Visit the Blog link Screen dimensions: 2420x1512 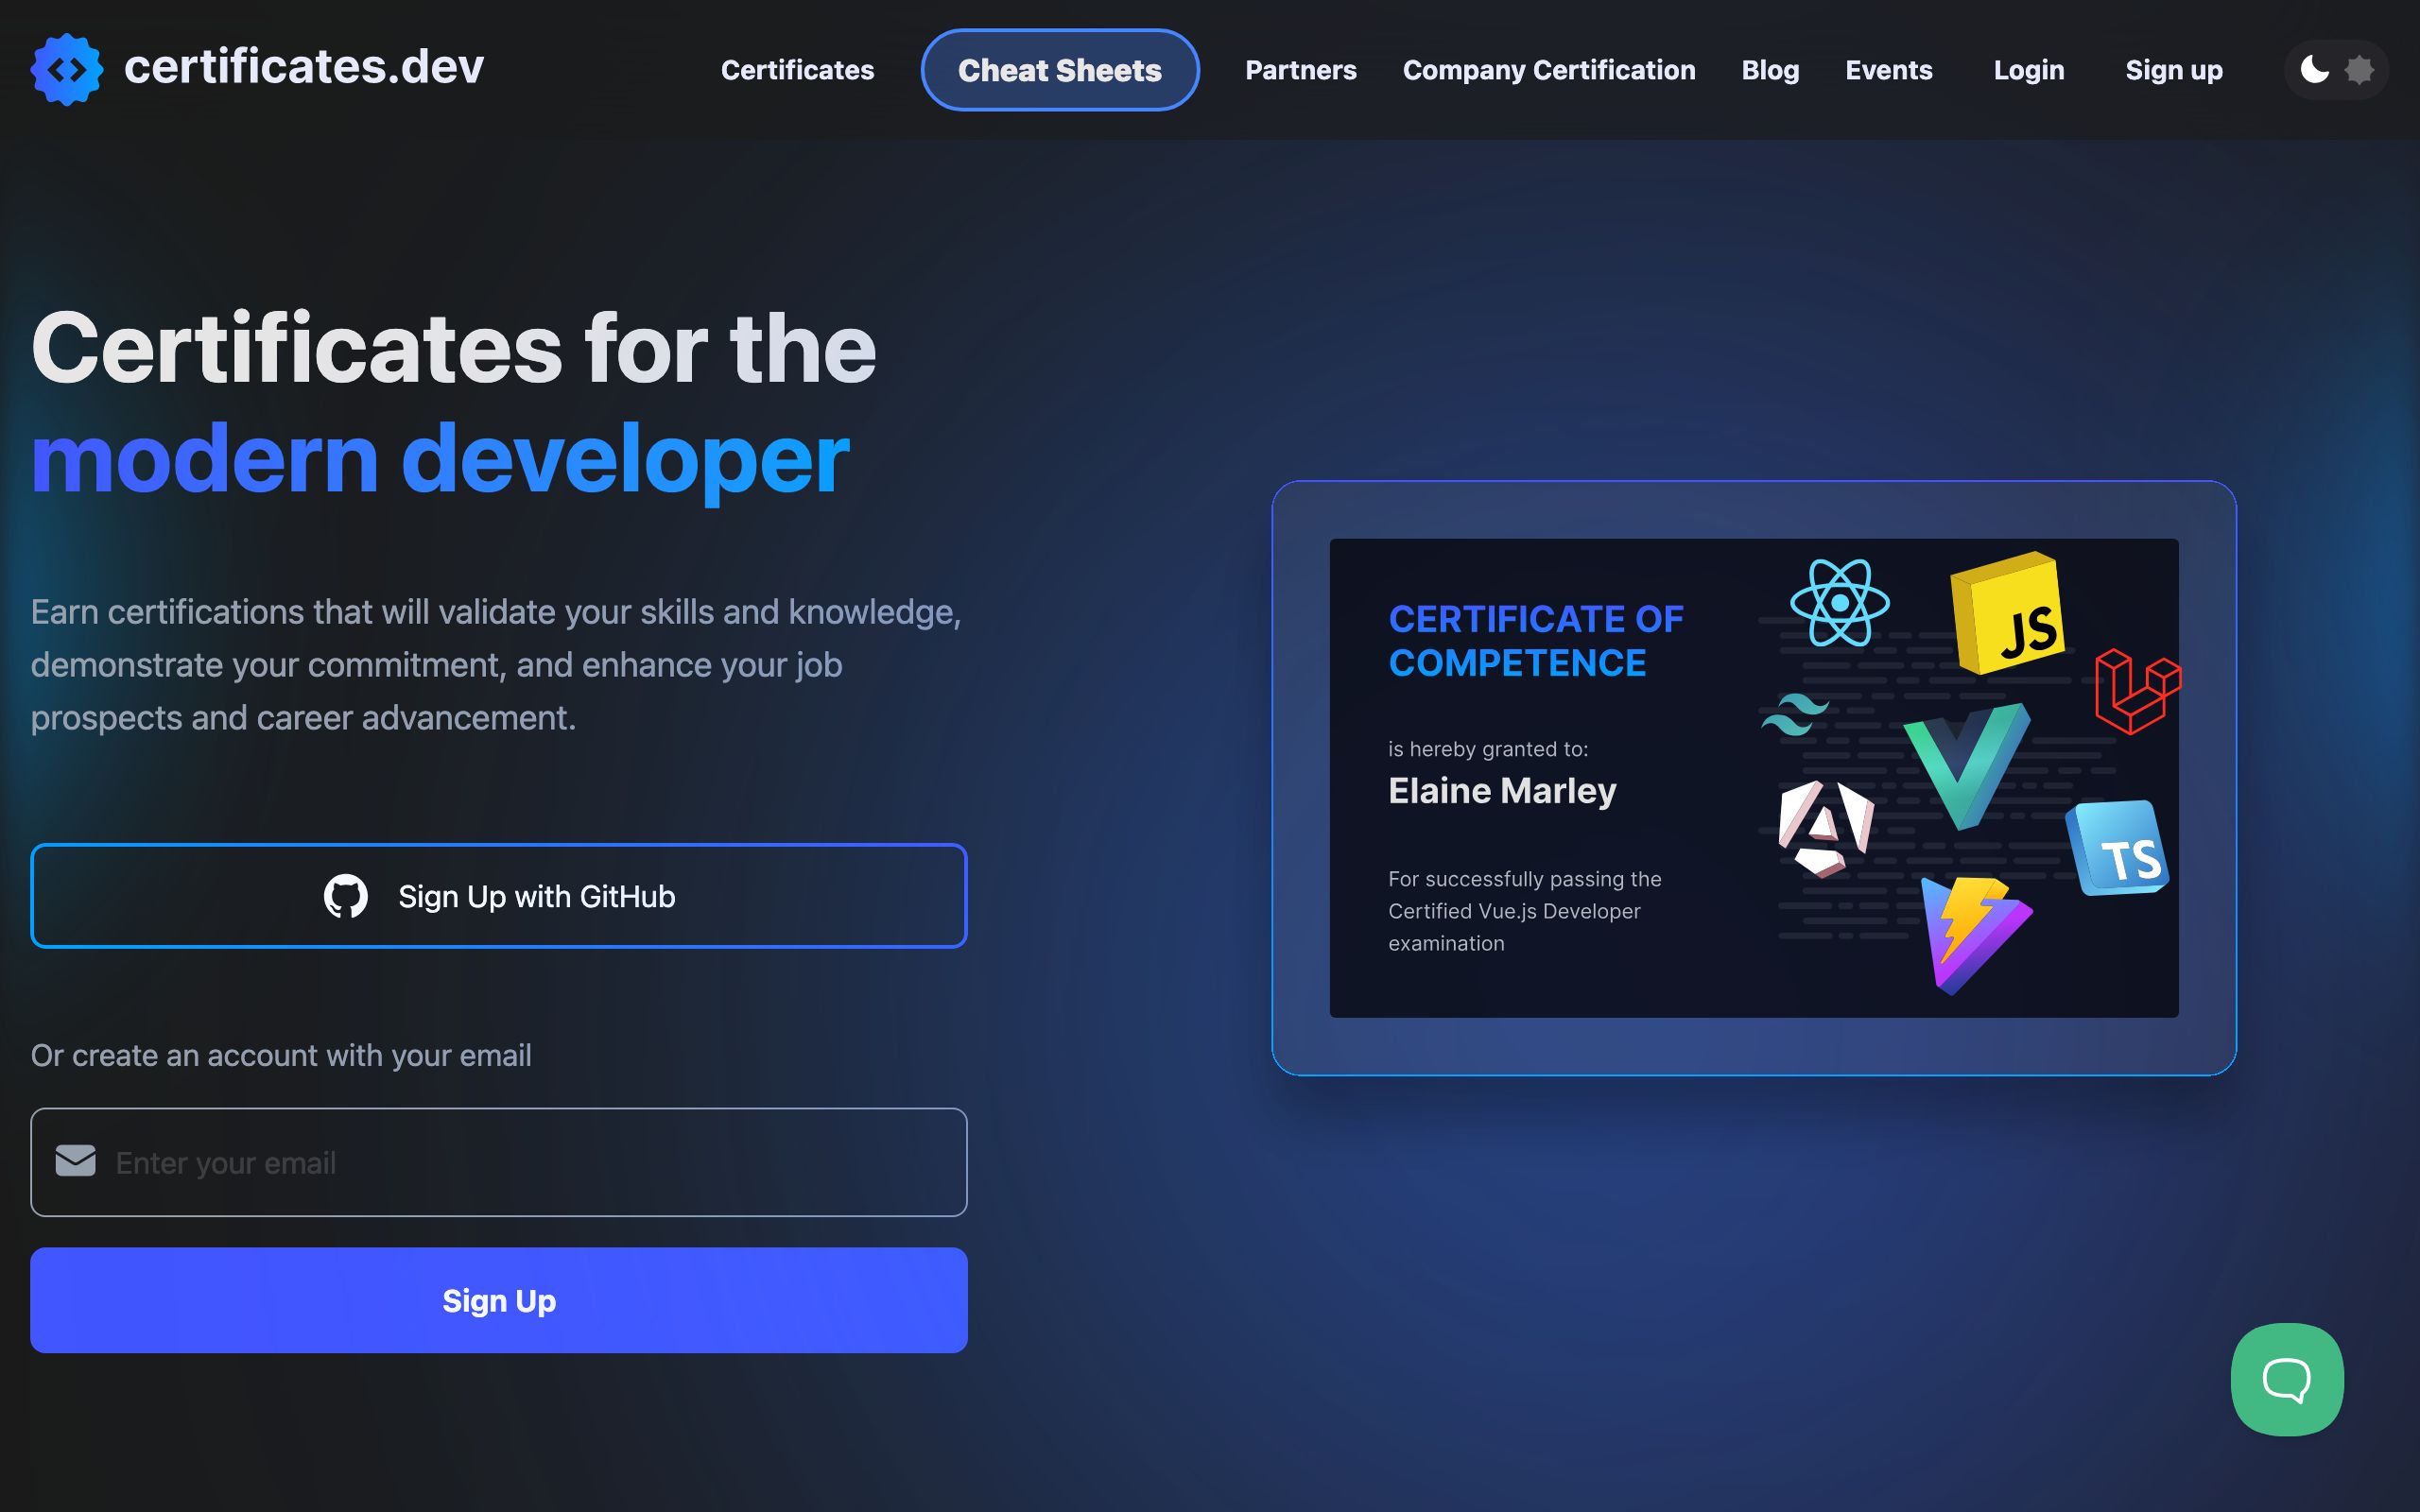1770,70
